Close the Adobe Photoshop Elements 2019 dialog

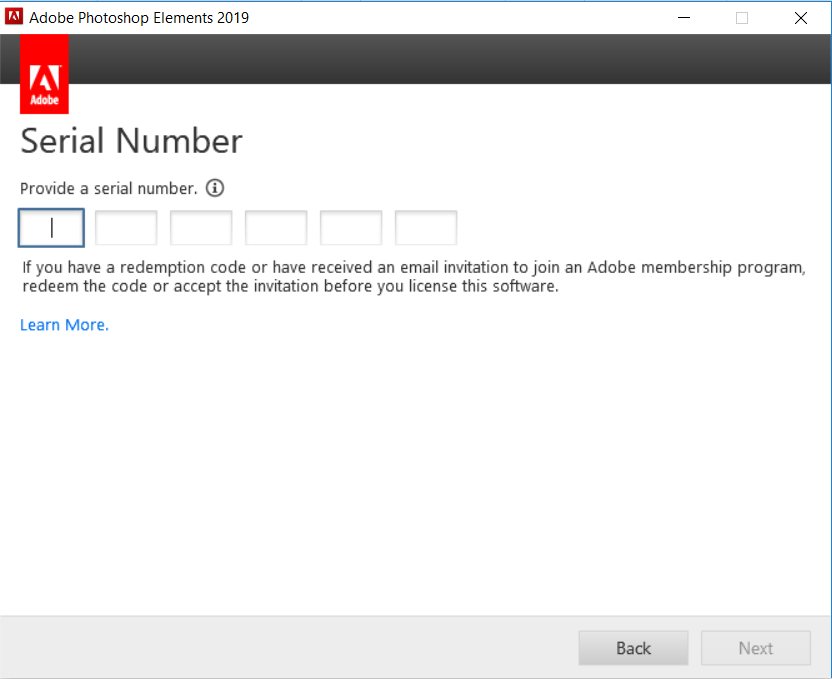coord(801,17)
